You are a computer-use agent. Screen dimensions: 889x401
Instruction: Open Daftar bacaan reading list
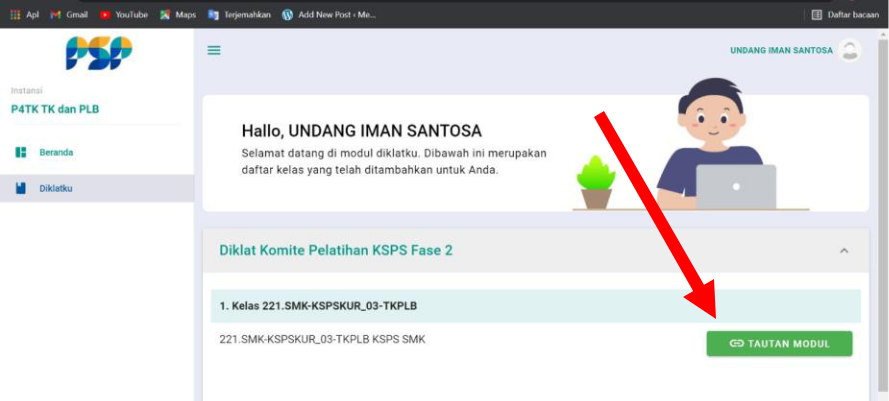pos(845,15)
